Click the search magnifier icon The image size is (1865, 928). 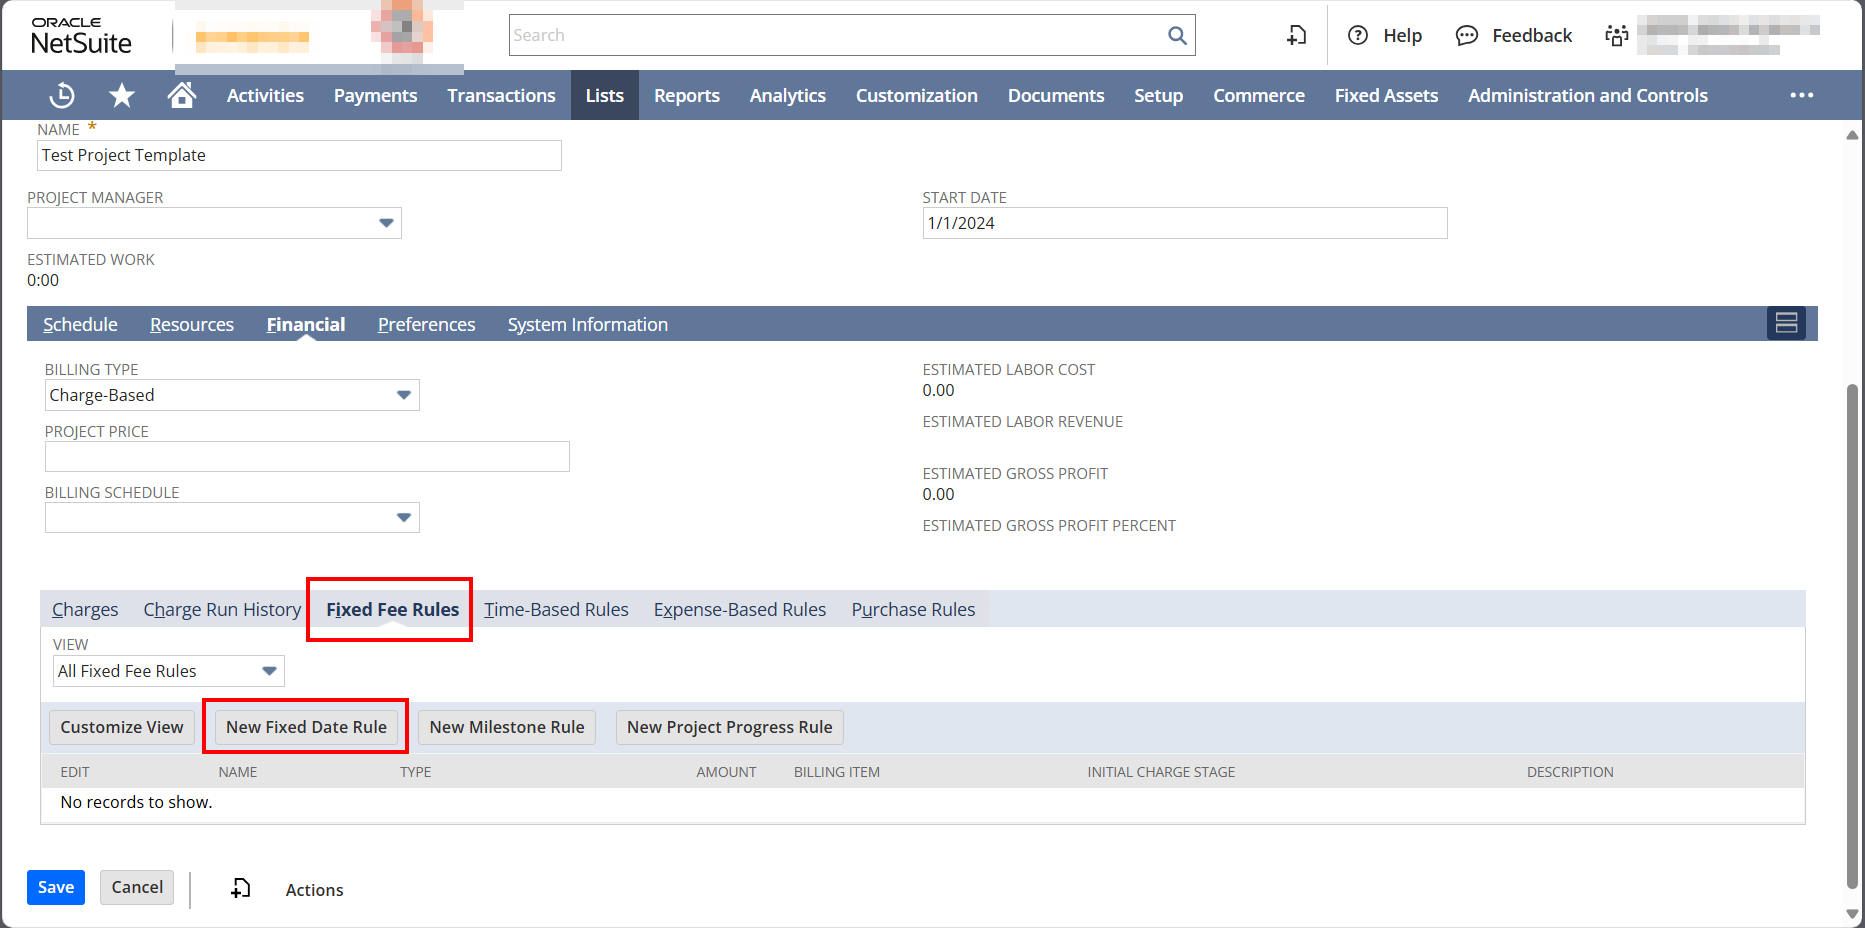(1177, 36)
